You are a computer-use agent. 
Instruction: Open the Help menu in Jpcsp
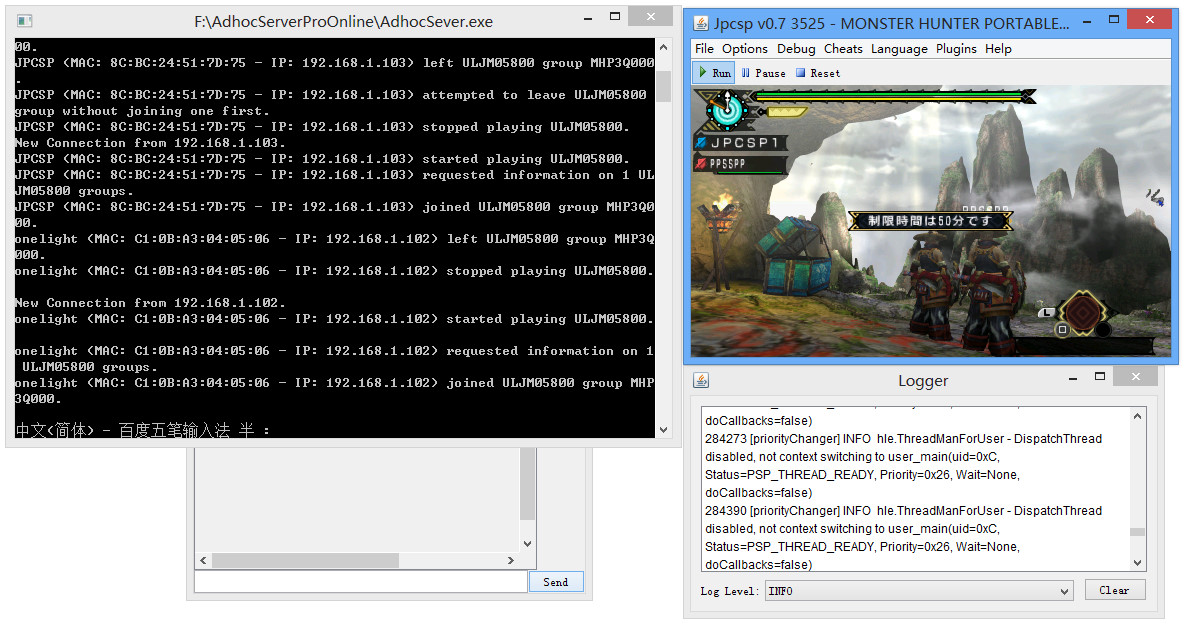[x=997, y=48]
